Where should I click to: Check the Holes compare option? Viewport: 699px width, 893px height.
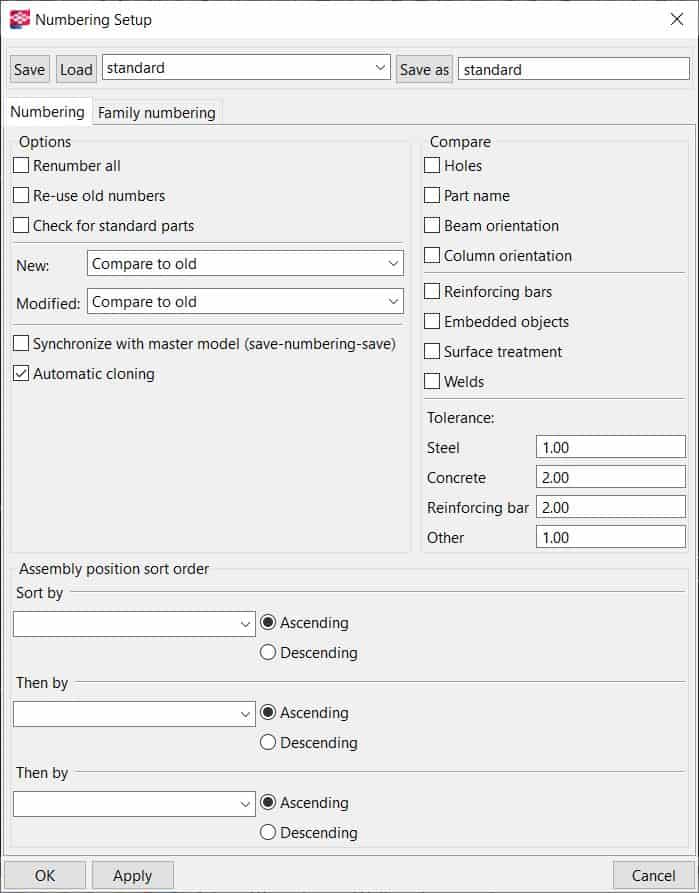[432, 166]
